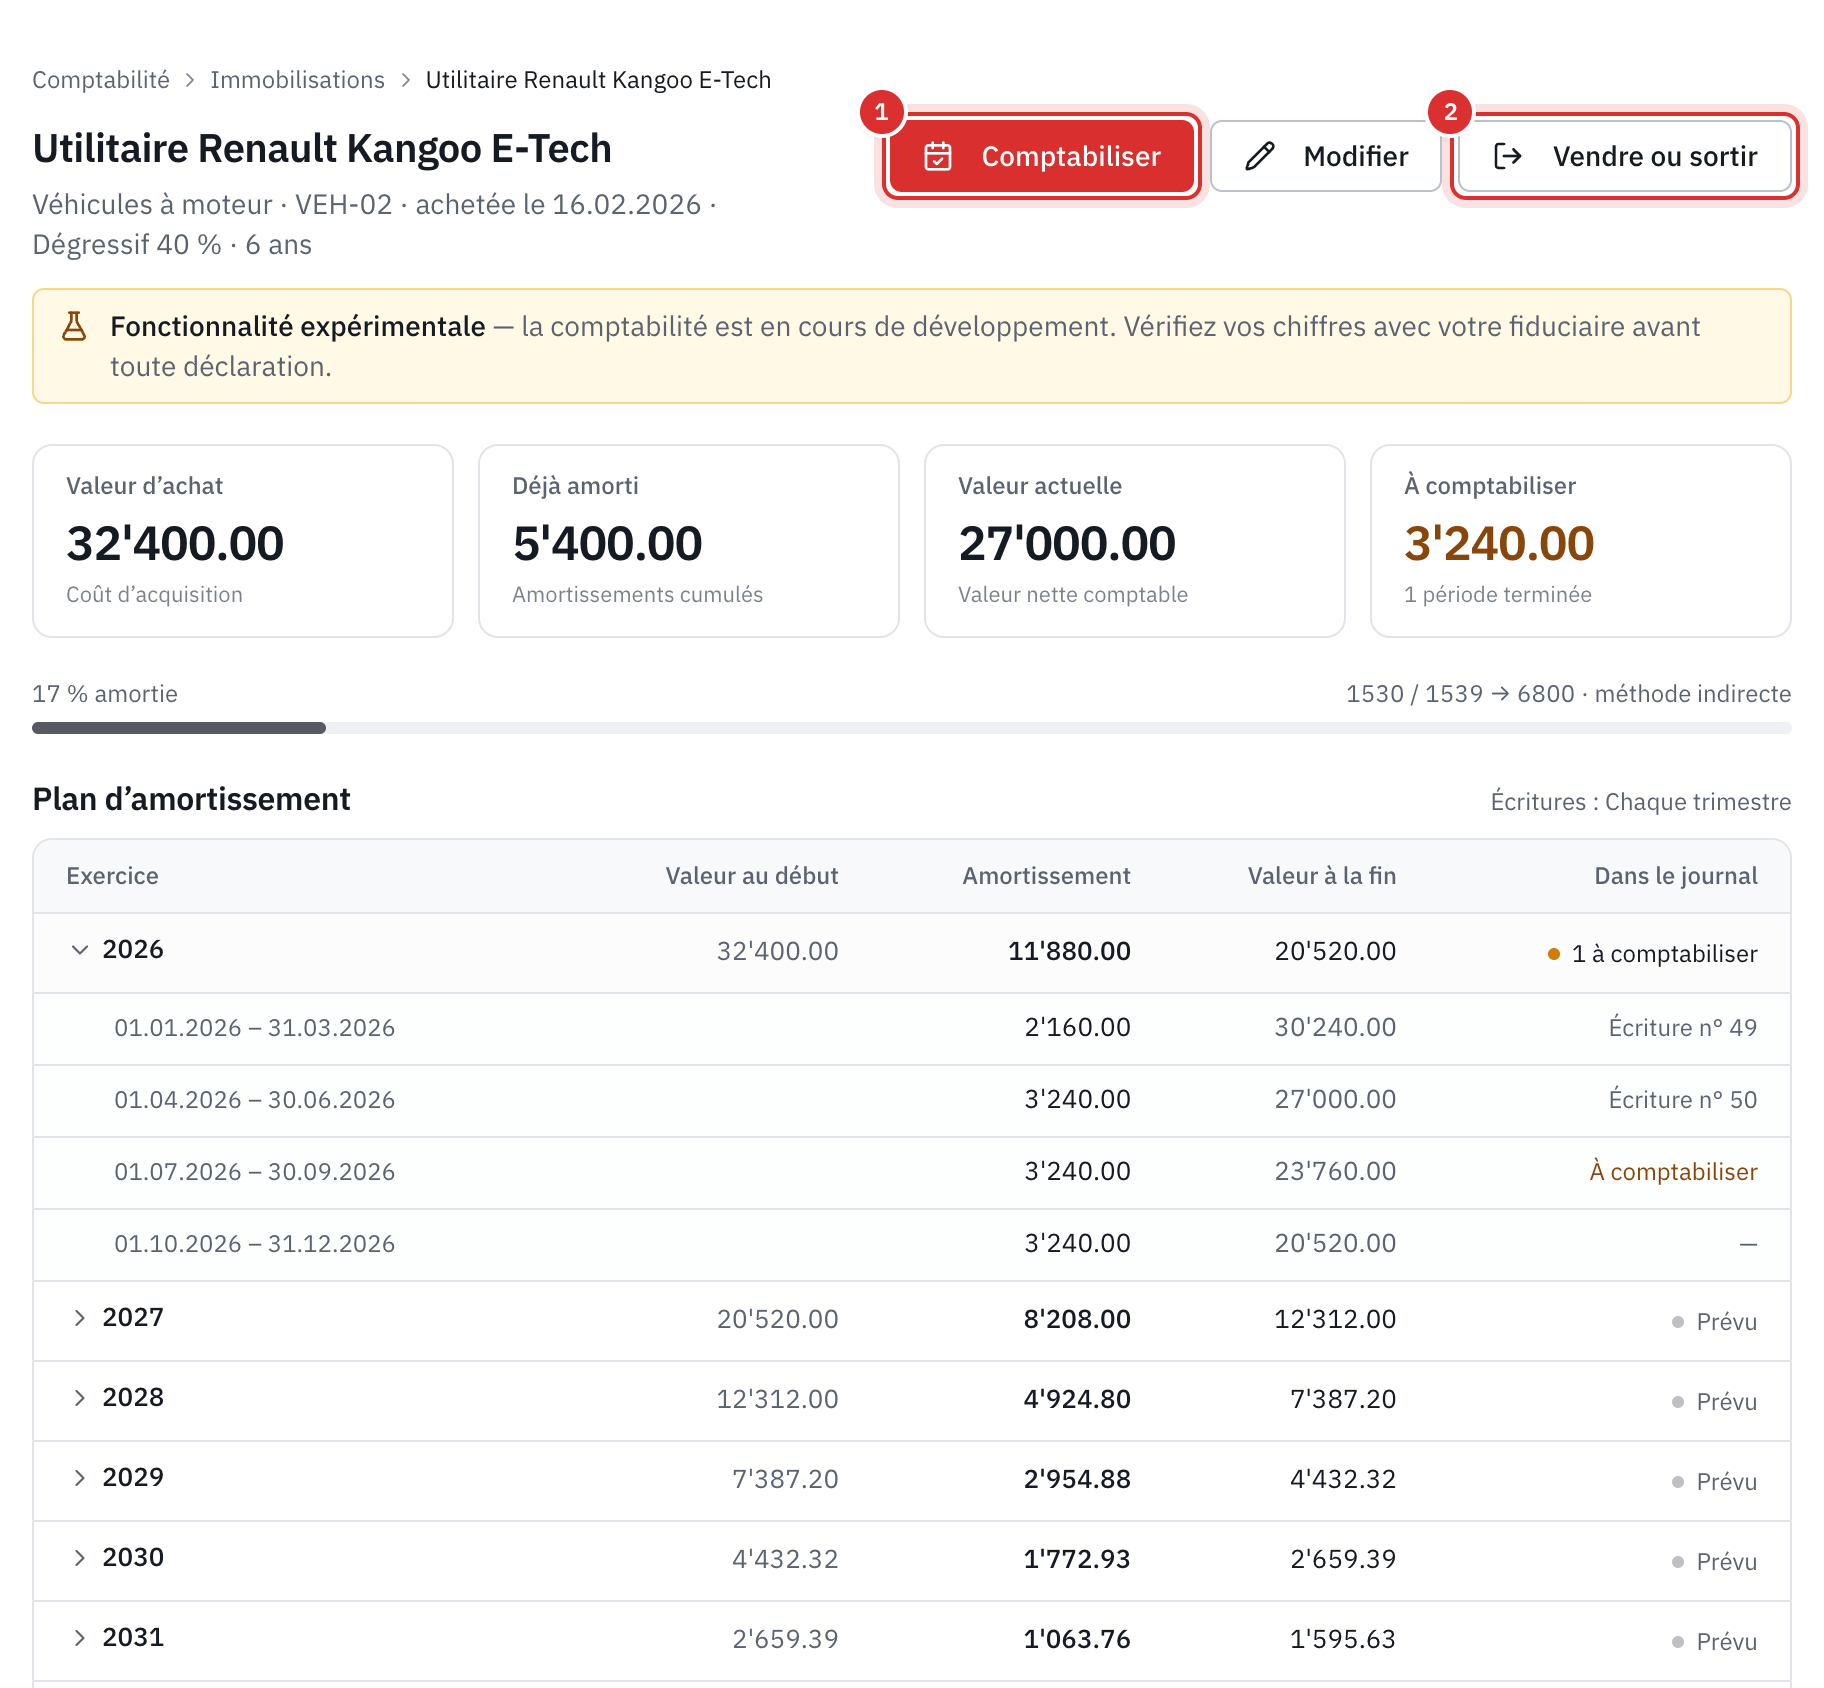1824x1688 pixels.
Task: Click first breadcrumb separator chevron
Action: [x=190, y=80]
